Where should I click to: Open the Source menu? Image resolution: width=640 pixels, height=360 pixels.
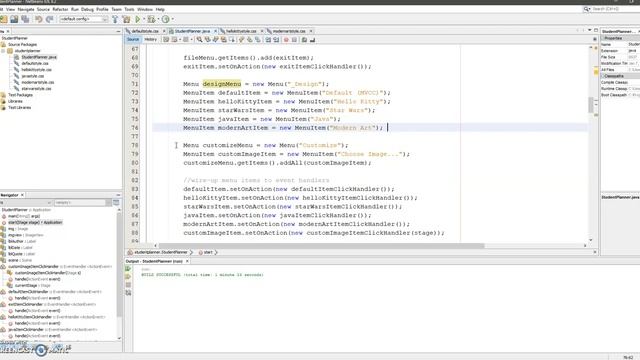(43, 9)
